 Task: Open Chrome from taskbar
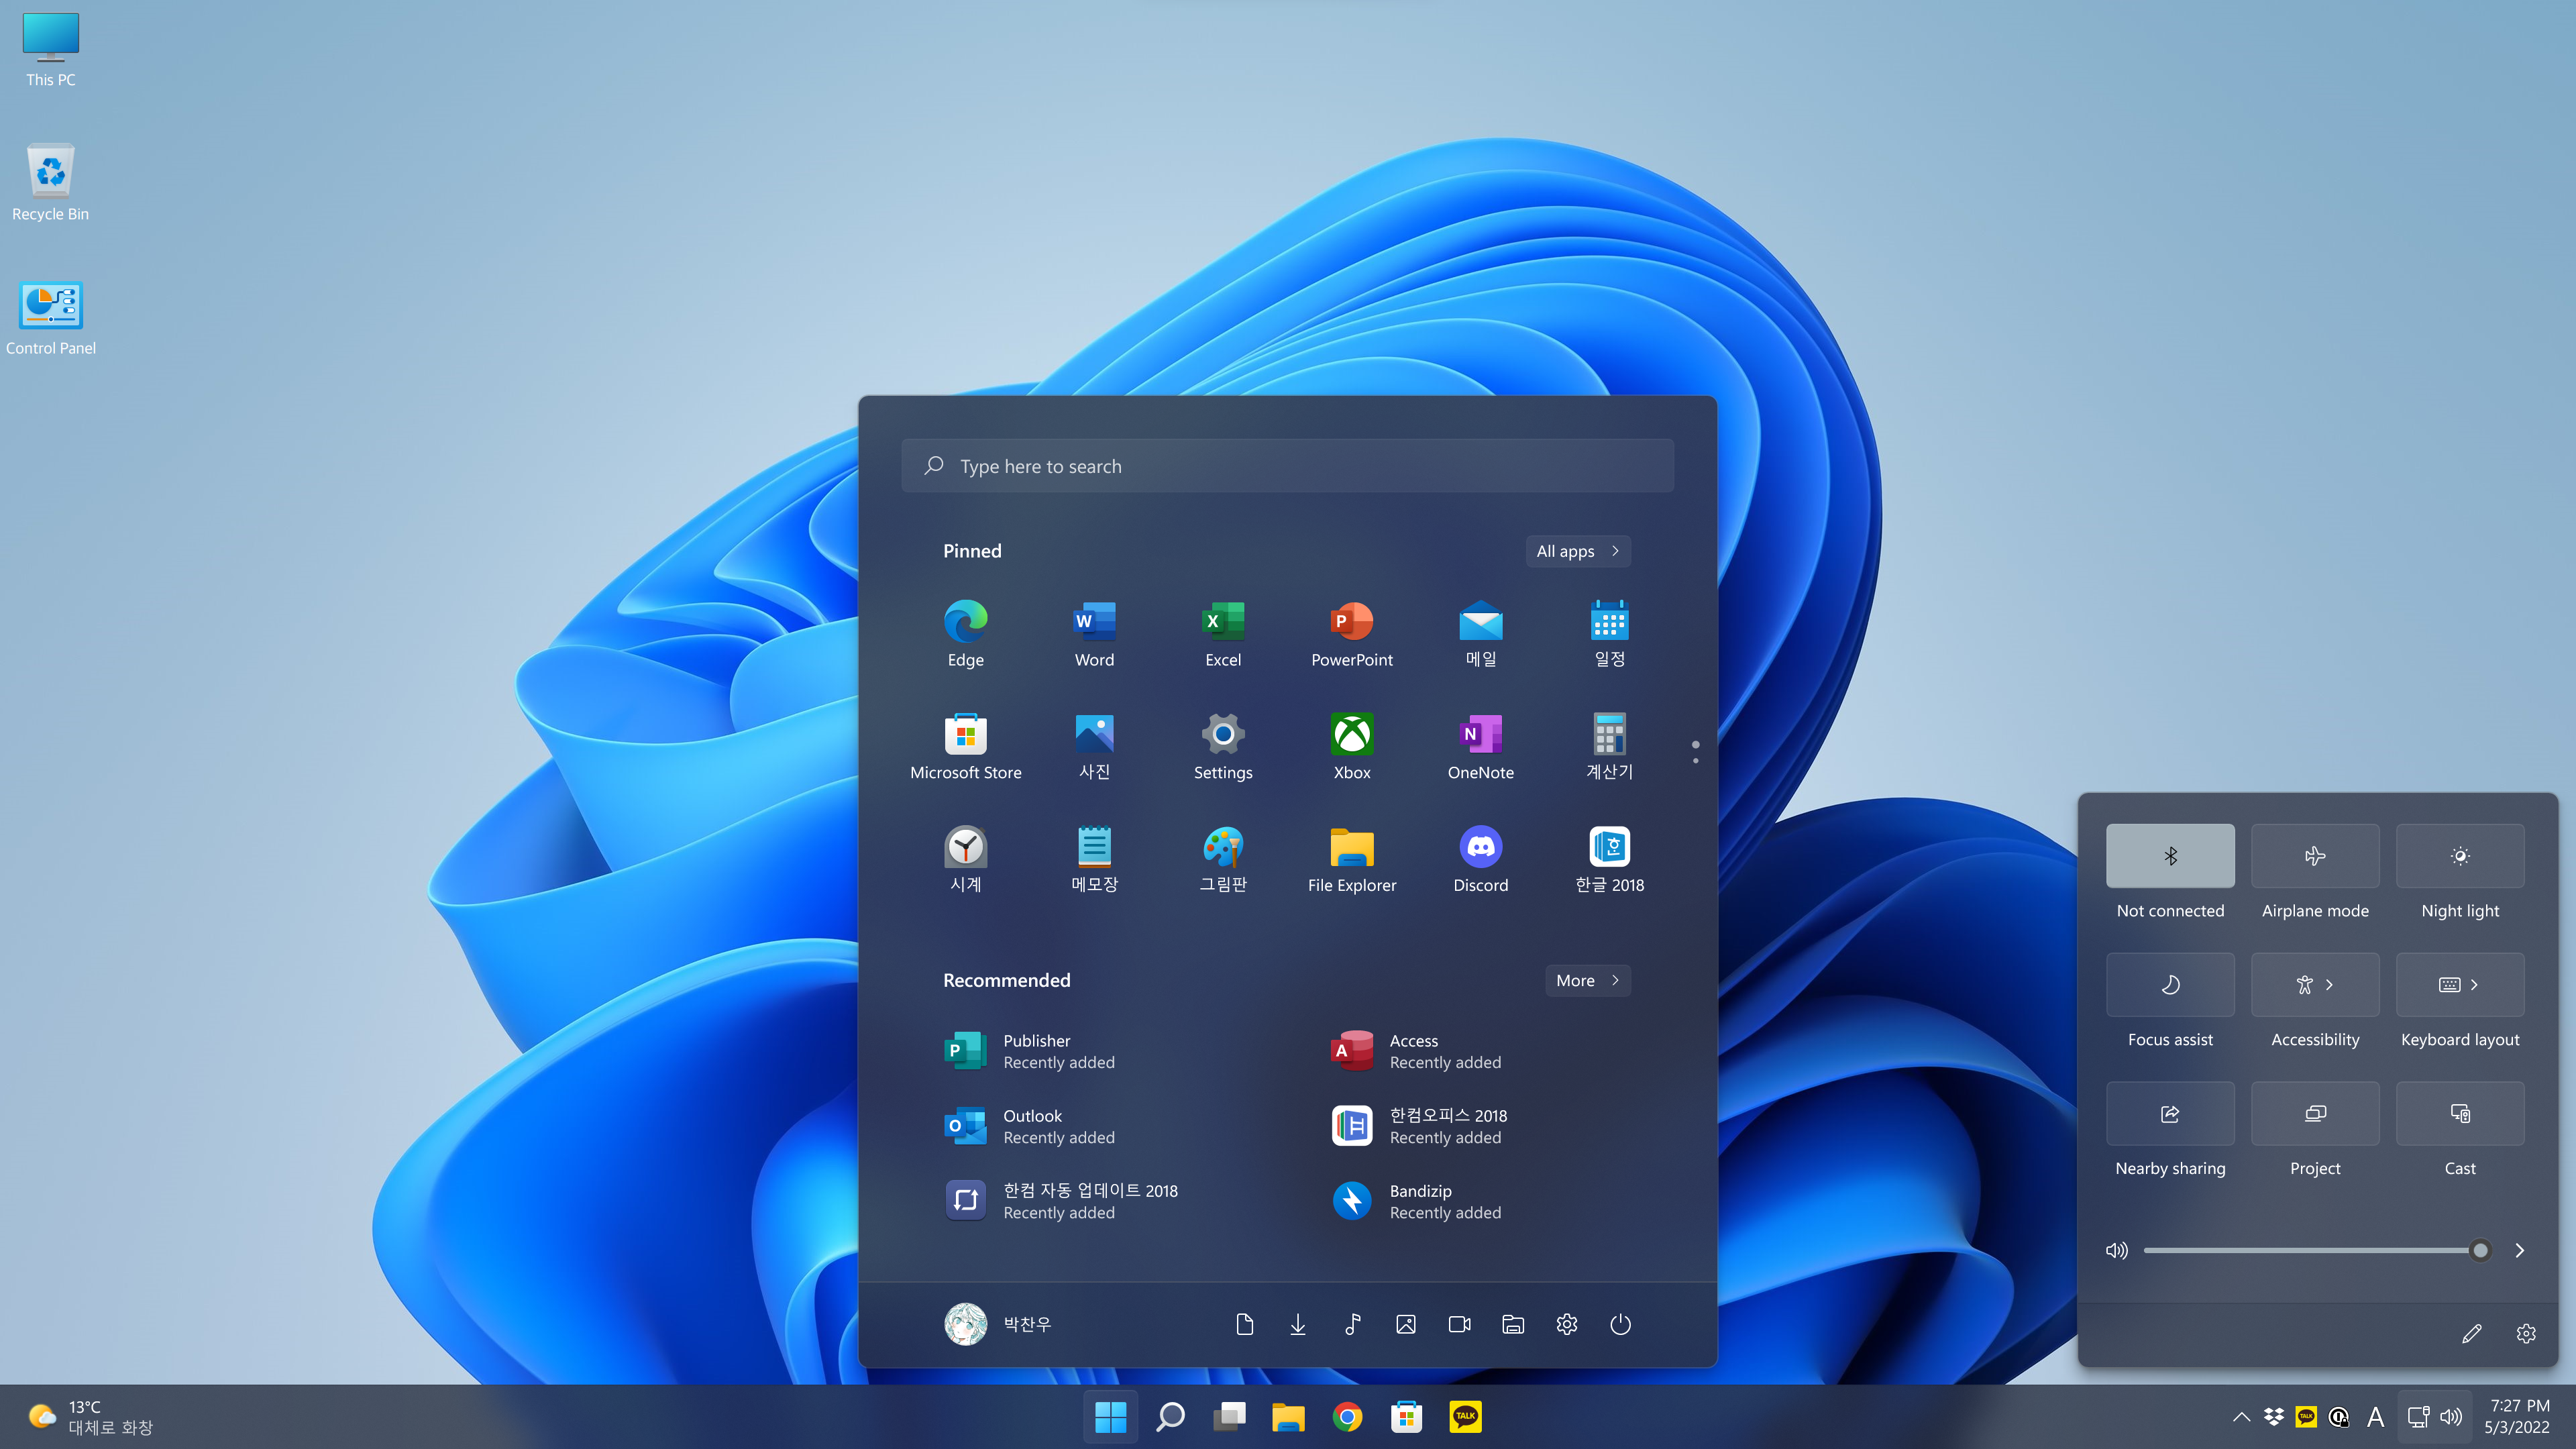pyautogui.click(x=1347, y=1417)
